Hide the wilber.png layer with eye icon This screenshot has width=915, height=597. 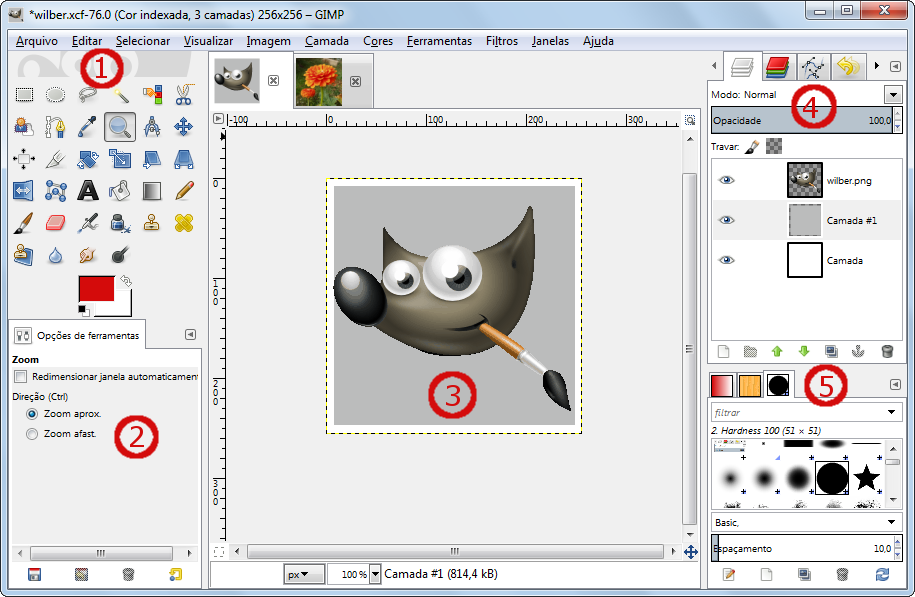coord(727,180)
